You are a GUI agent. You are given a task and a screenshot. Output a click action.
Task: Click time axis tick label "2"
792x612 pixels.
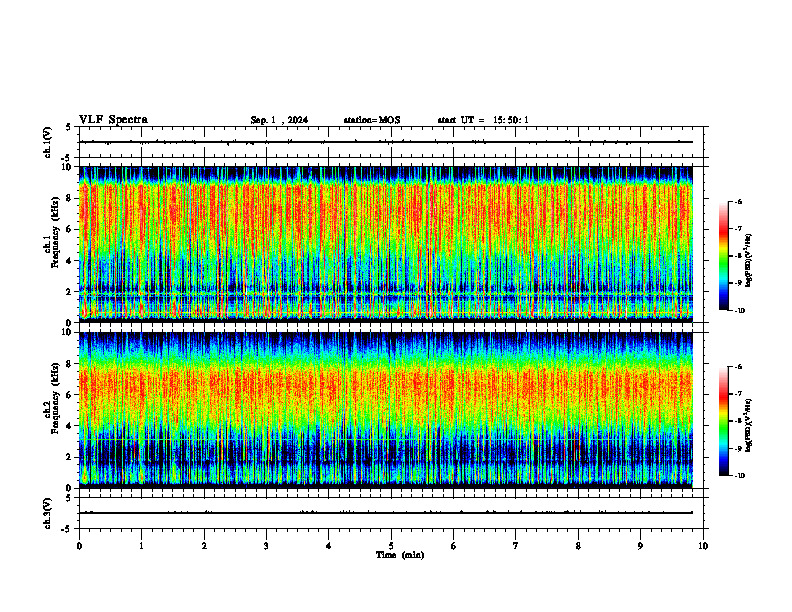tap(204, 546)
